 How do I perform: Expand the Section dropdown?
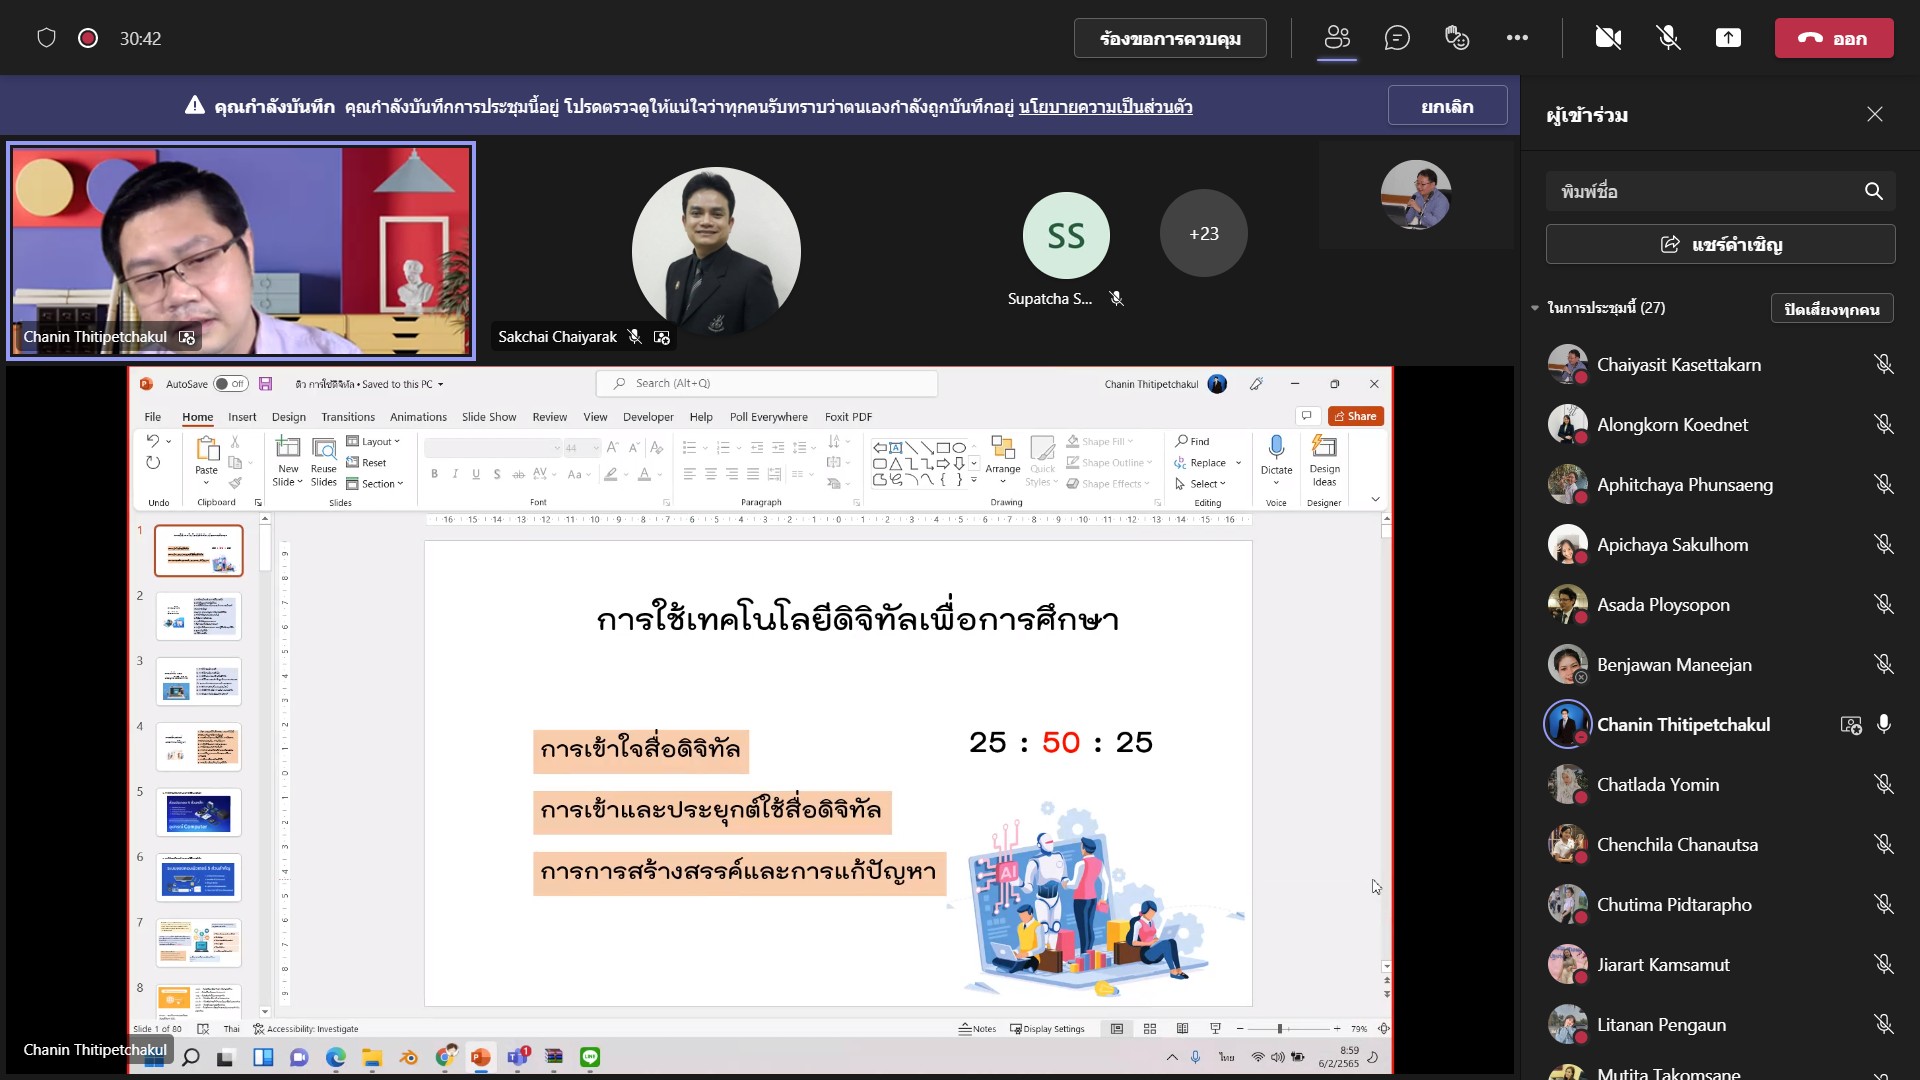(375, 484)
